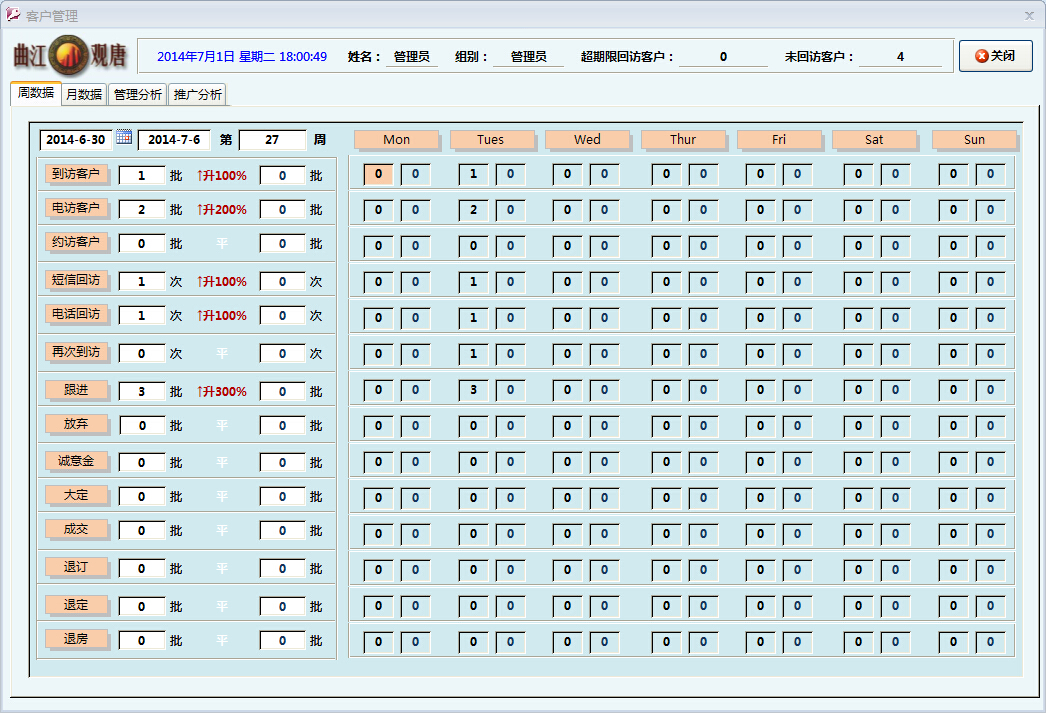
Task: Open the 管理分析 tab
Action: click(x=137, y=95)
